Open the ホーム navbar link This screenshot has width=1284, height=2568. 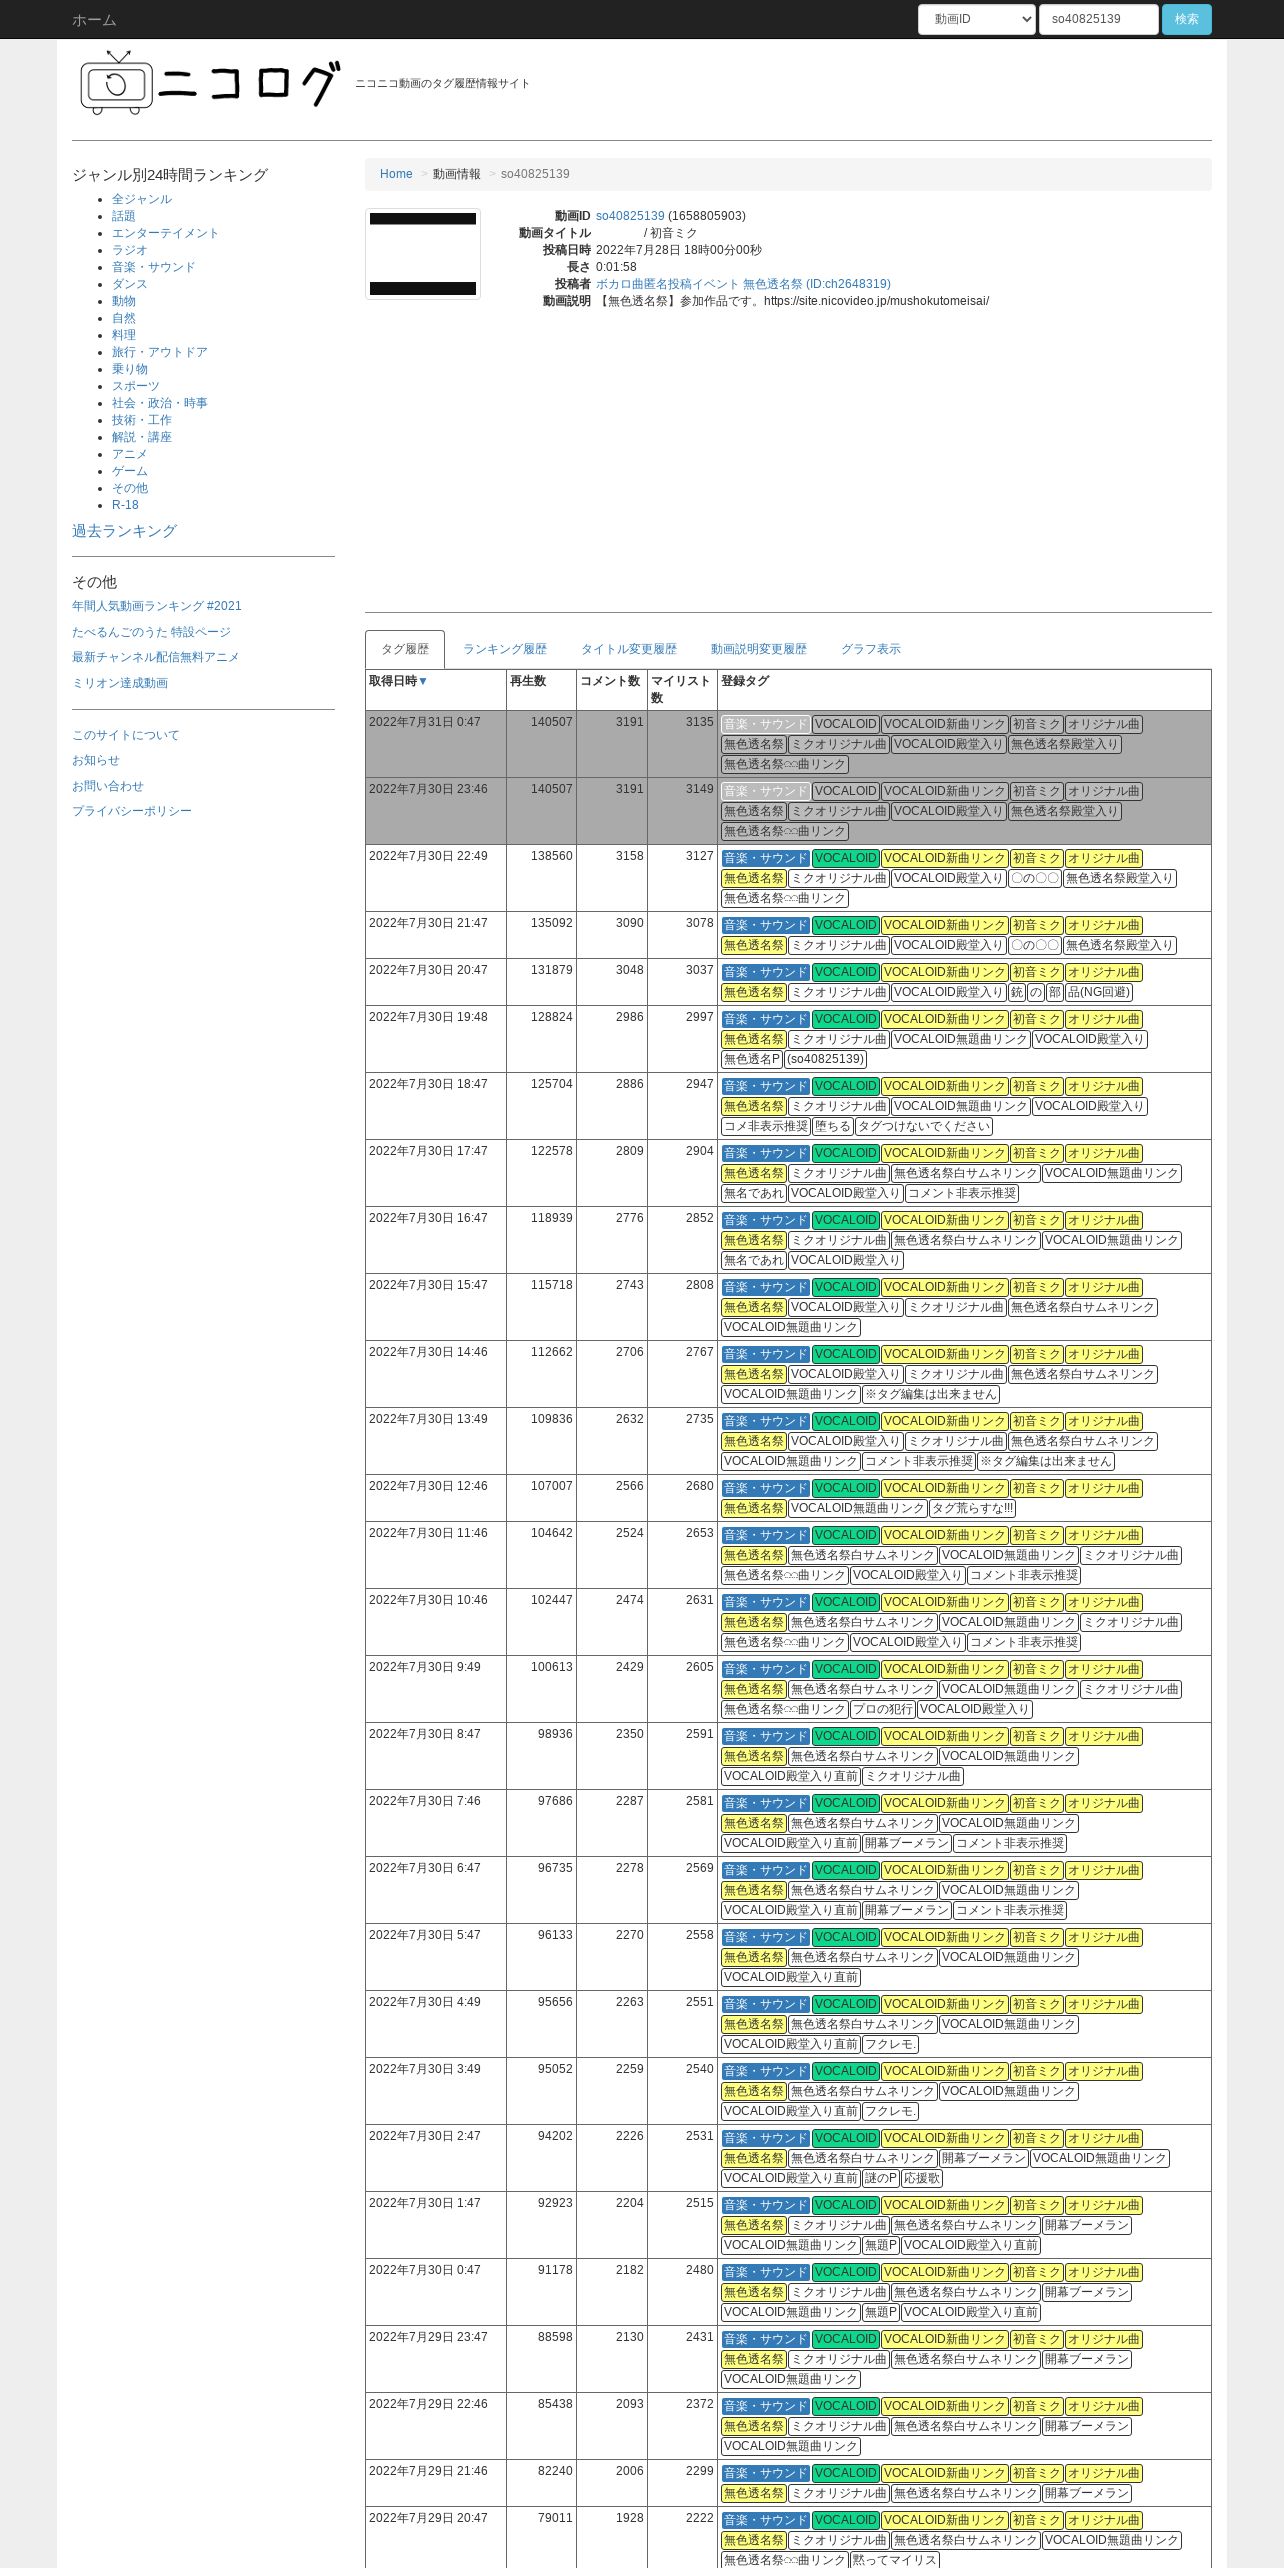[x=94, y=20]
